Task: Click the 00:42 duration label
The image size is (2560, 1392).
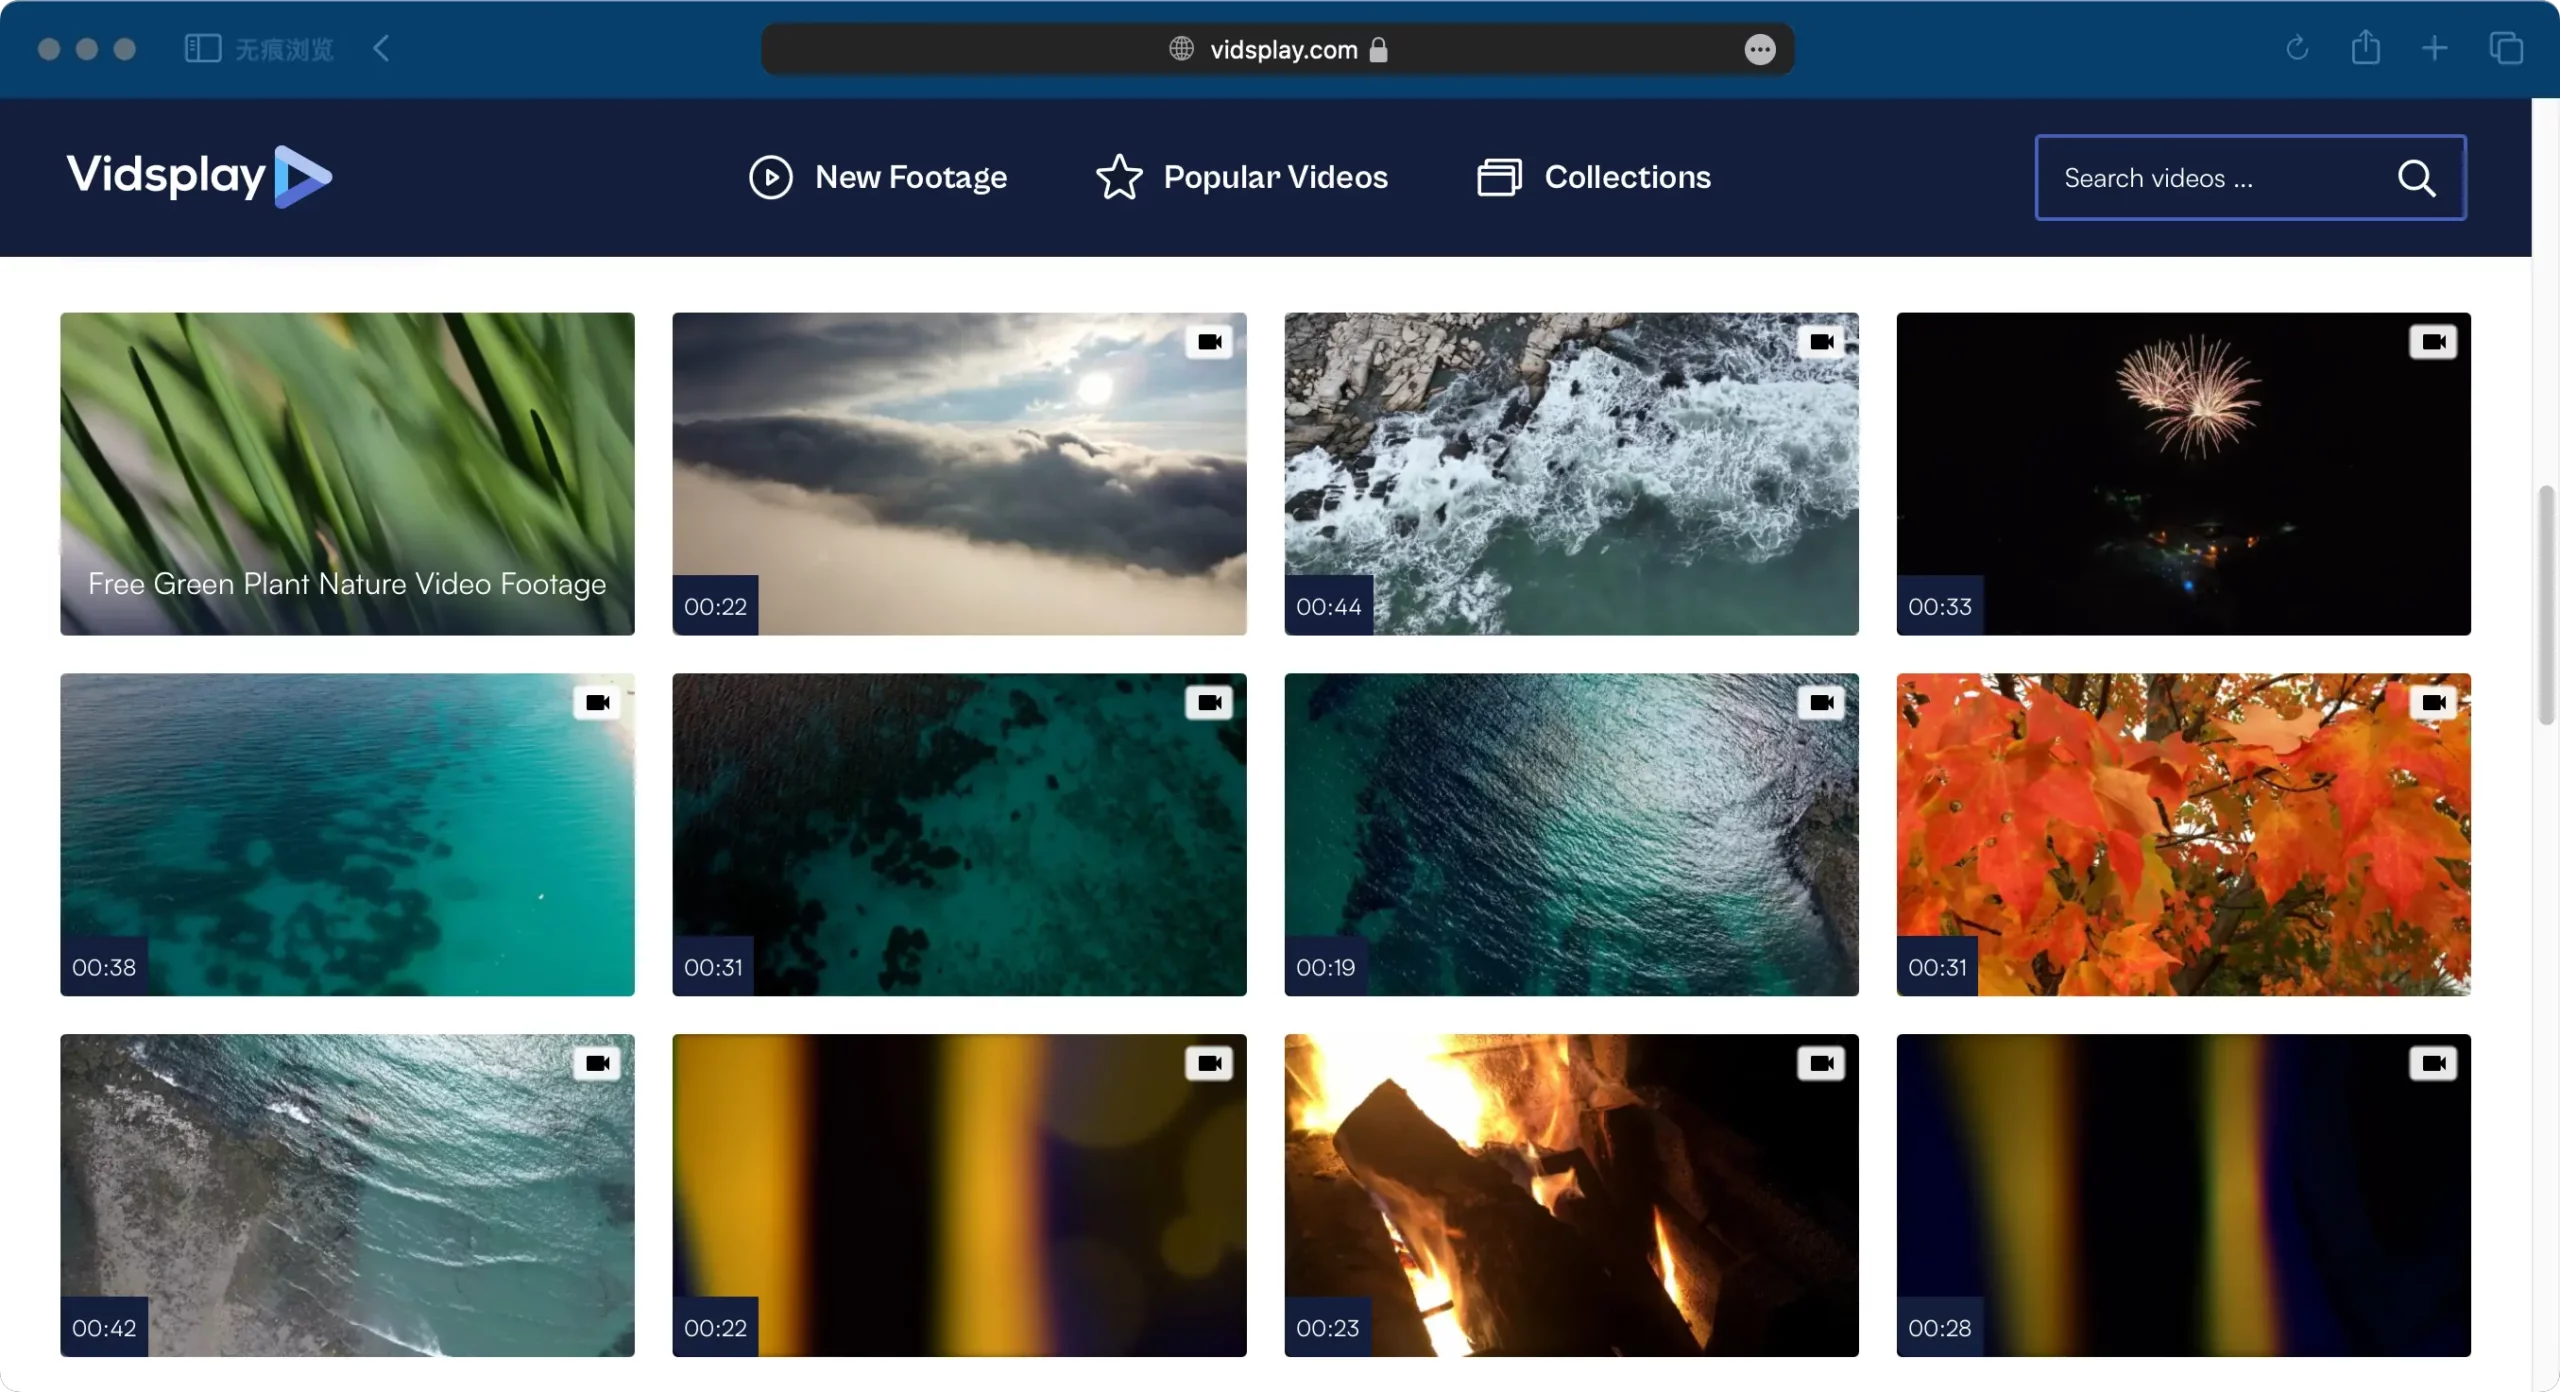Action: click(x=104, y=1328)
